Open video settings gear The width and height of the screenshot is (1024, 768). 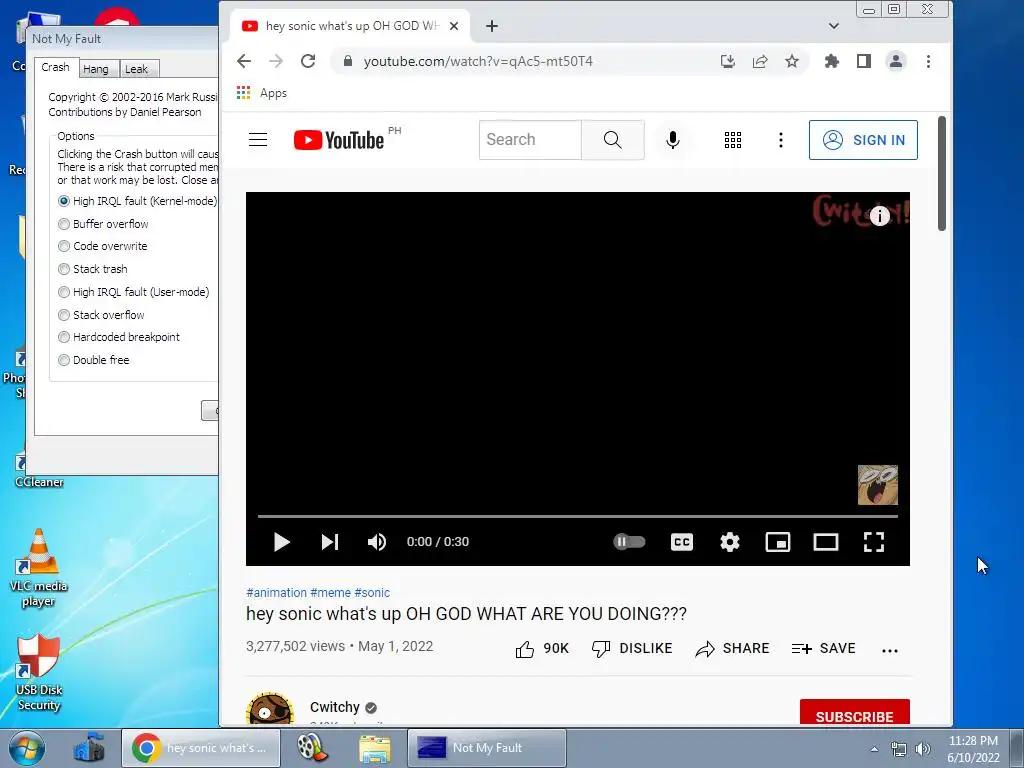click(729, 542)
